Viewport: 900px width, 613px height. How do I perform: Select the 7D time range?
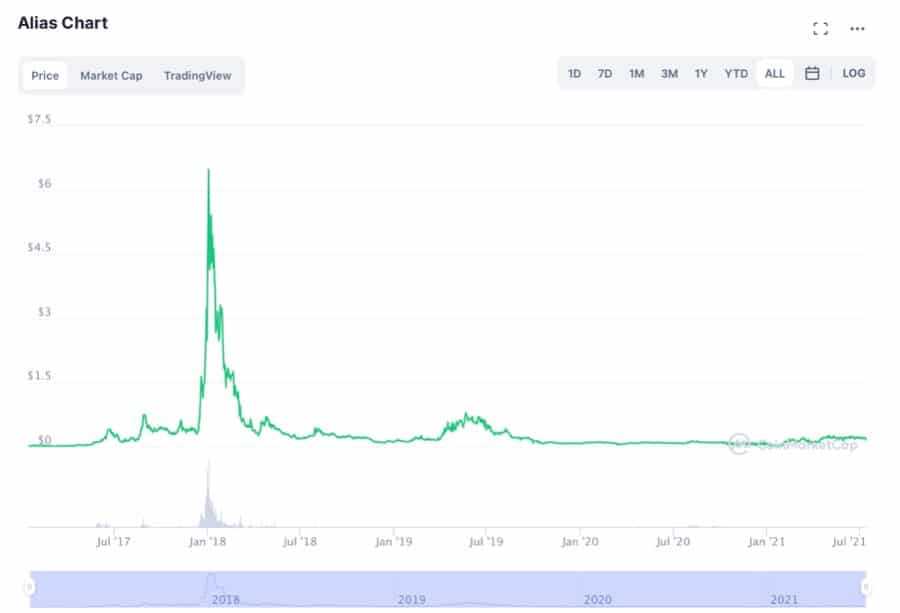[605, 74]
